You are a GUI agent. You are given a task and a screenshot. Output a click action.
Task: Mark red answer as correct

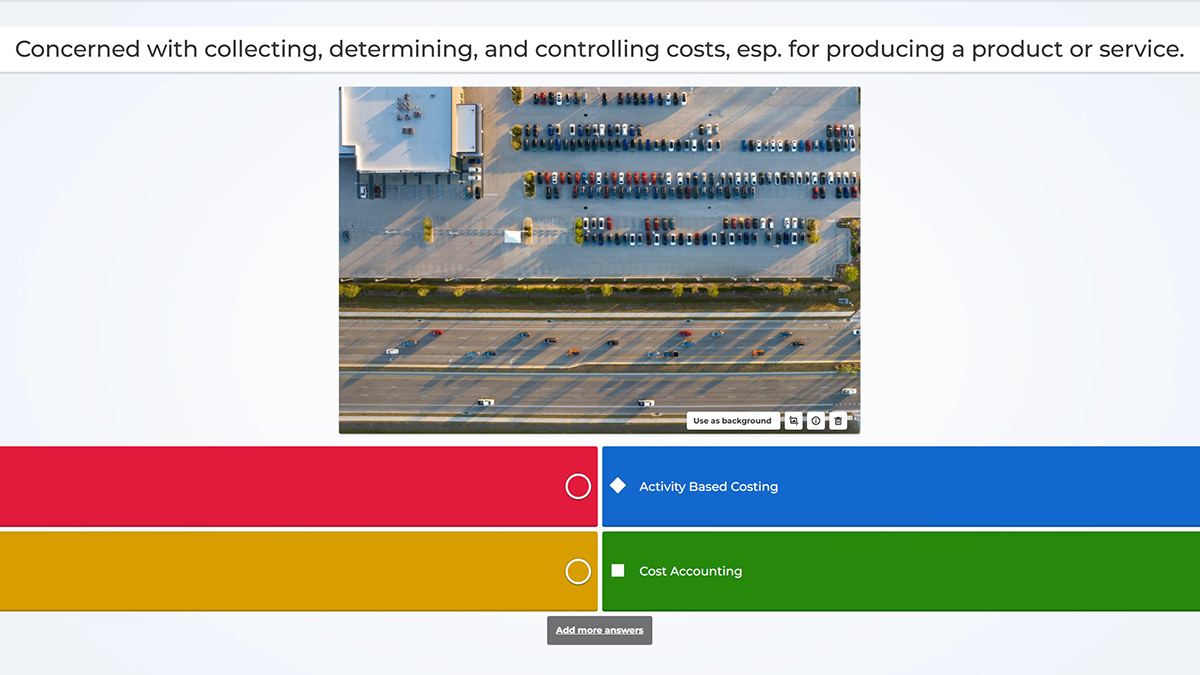tap(578, 486)
